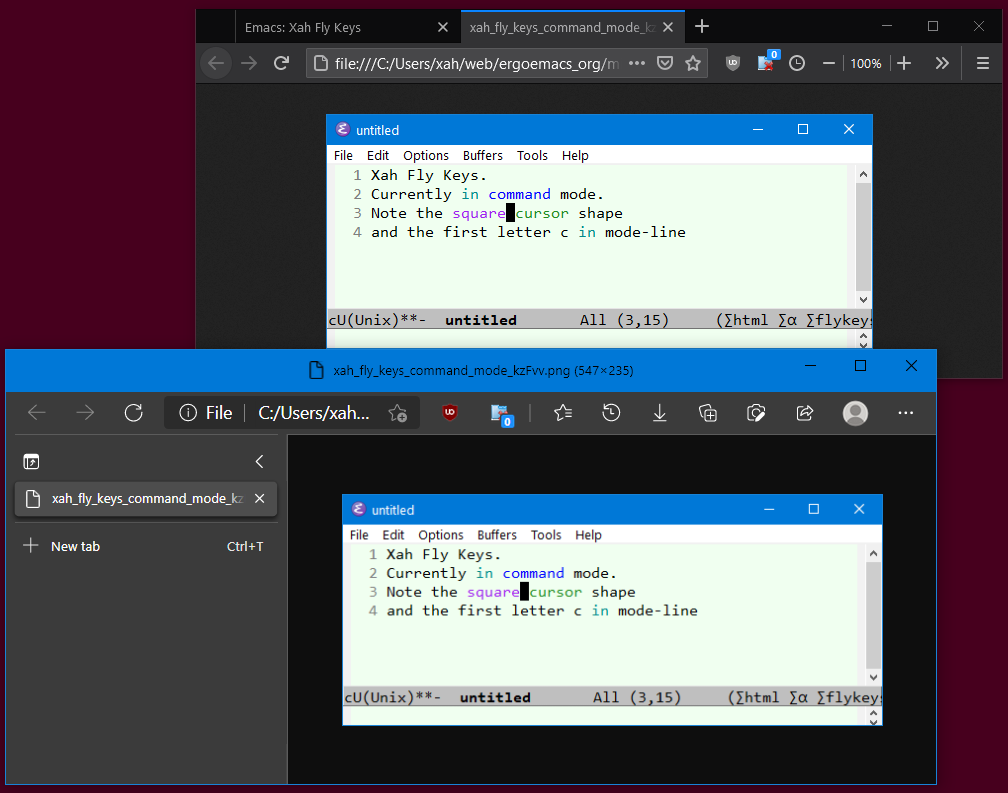Screen dimensions: 1008x793
Task: Click Help menu in Edge Emacs image
Action: coord(588,535)
